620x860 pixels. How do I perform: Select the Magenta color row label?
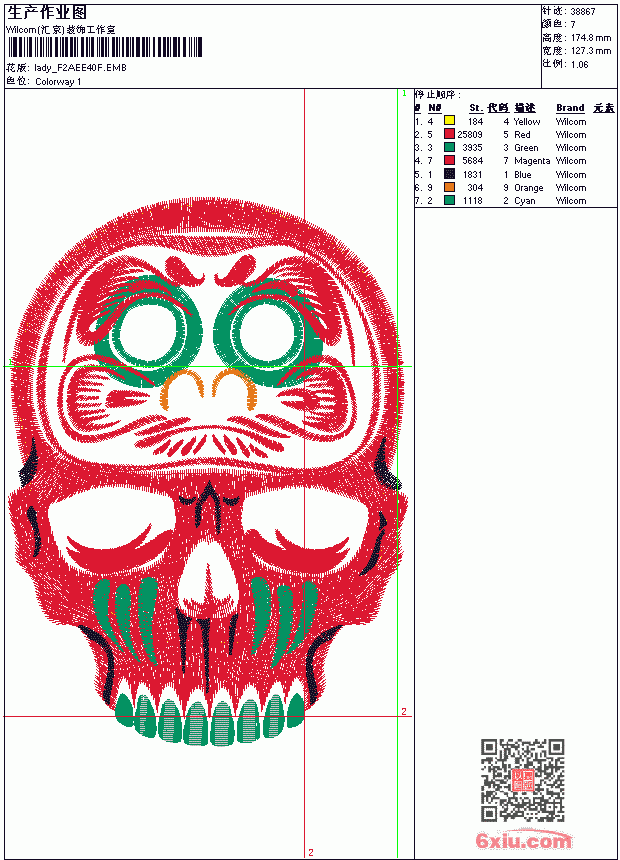pos(532,161)
